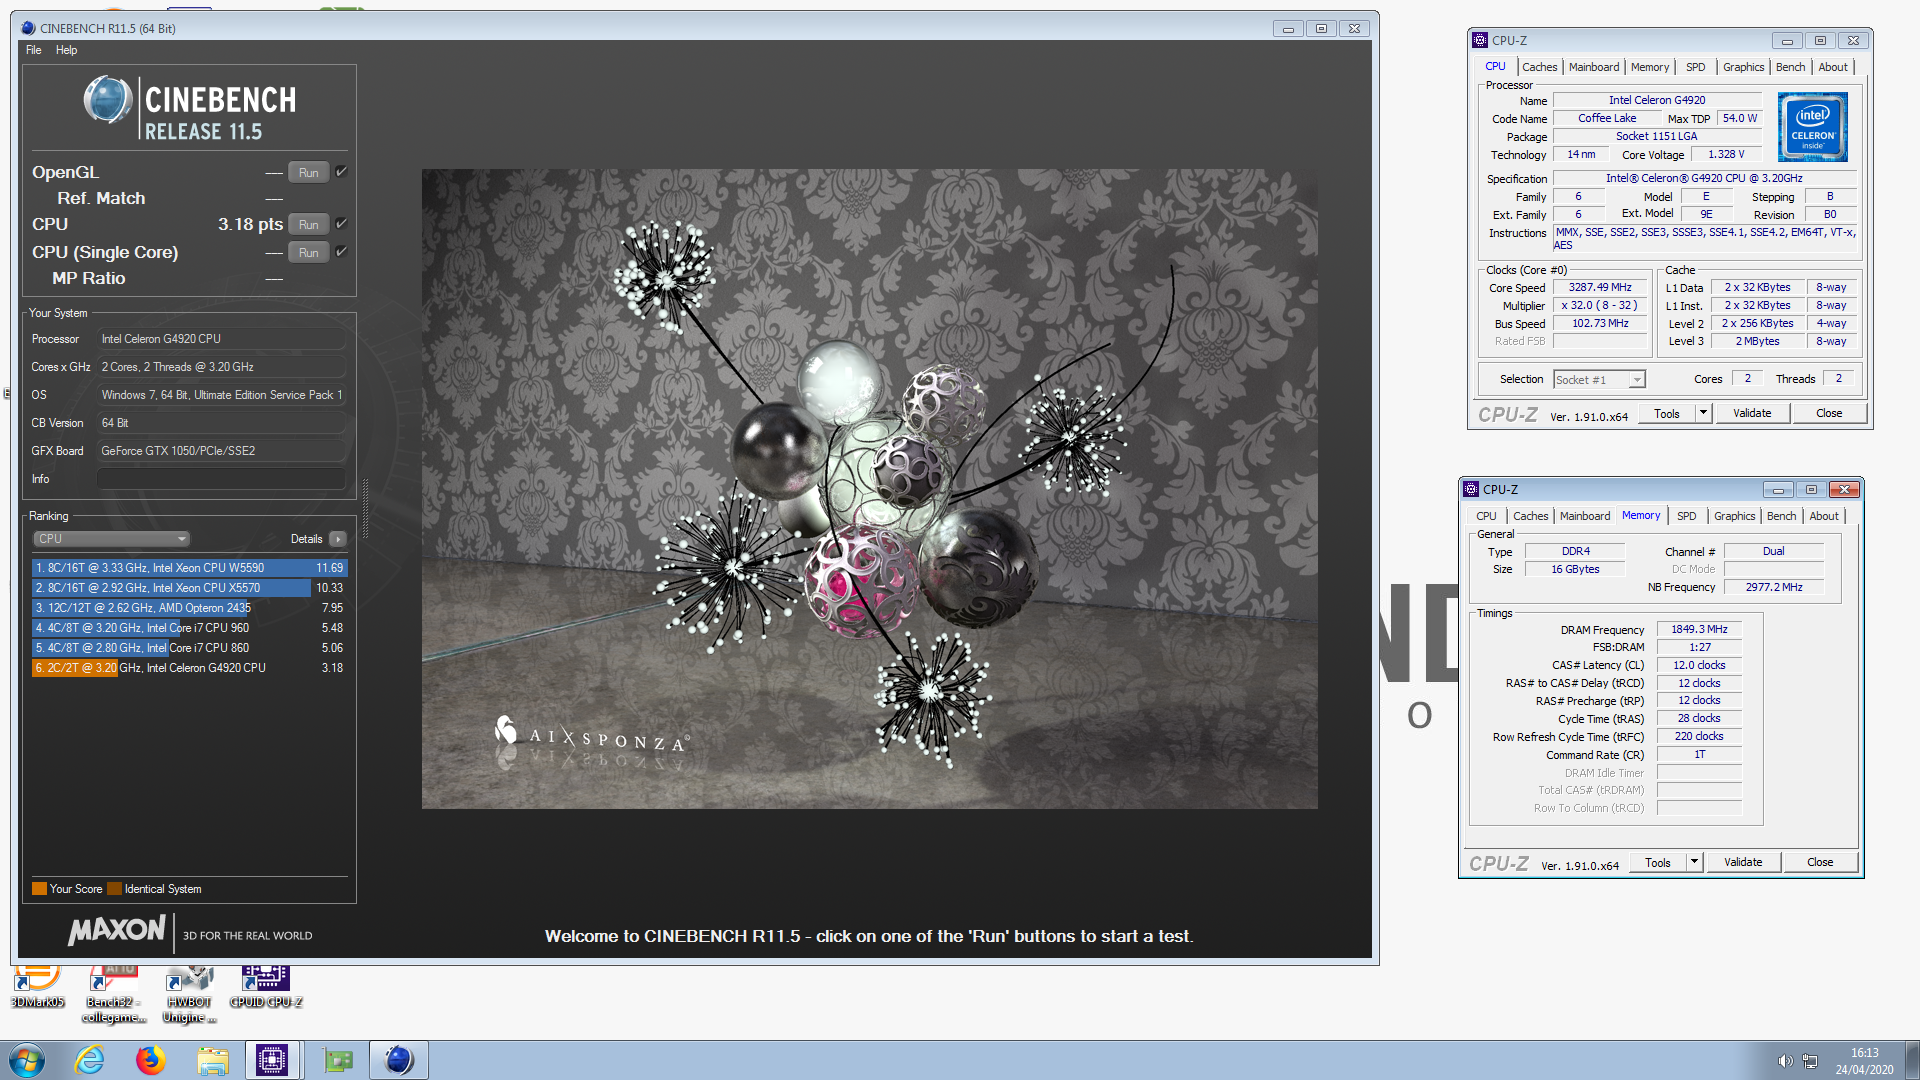This screenshot has height=1080, width=1920.
Task: Click the green circuit-board taskbar icon
Action: (338, 1060)
